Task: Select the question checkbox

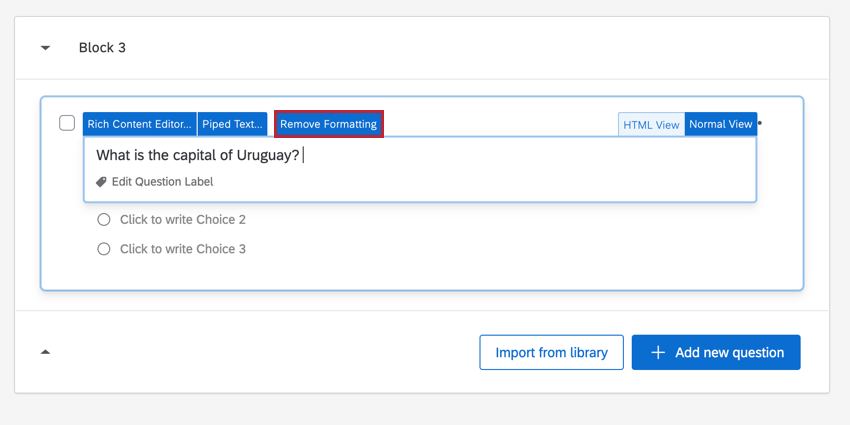Action: pyautogui.click(x=67, y=123)
